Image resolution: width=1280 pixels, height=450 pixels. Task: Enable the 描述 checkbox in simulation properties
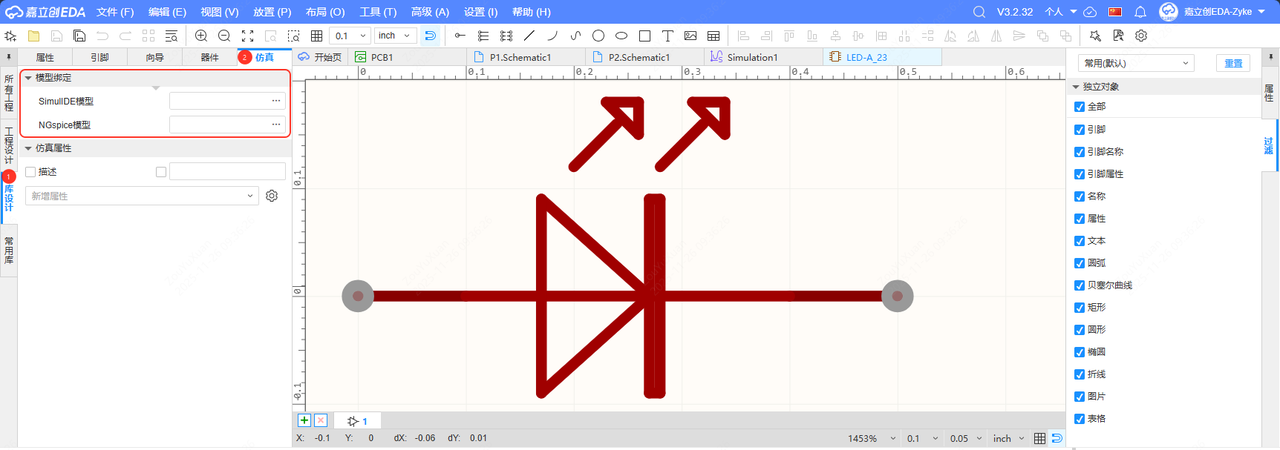click(30, 172)
